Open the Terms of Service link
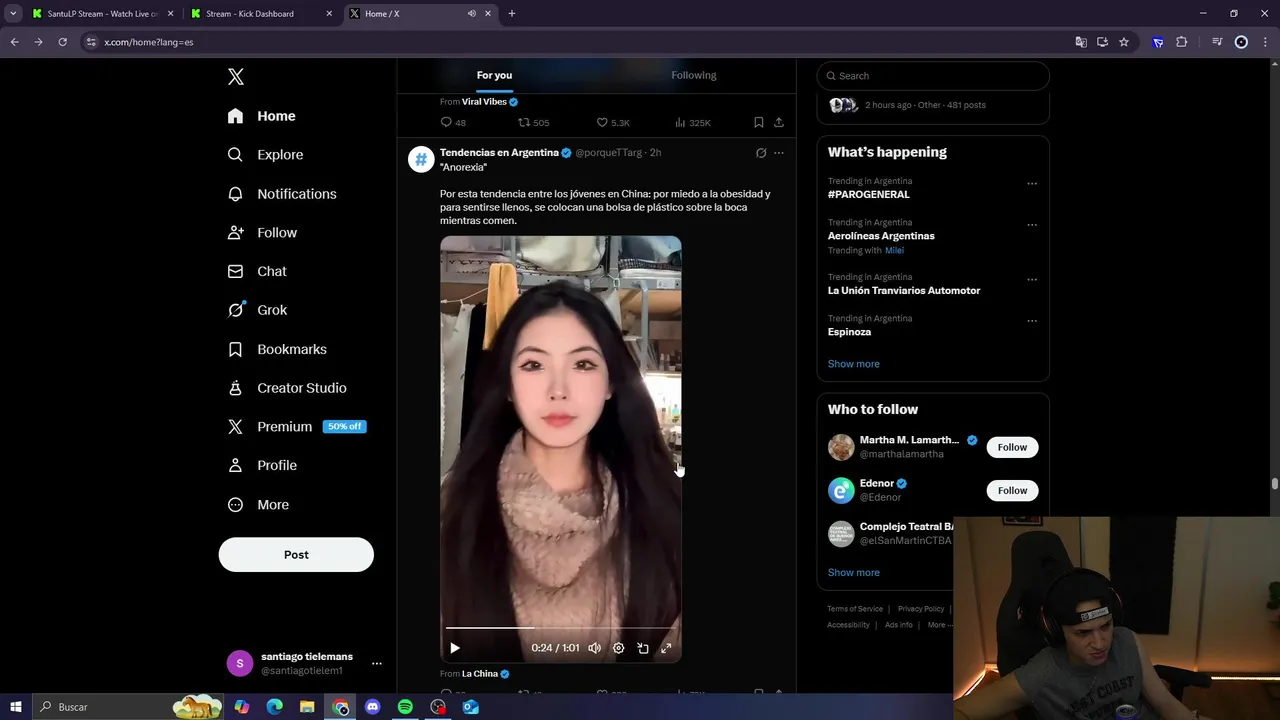 [x=855, y=609]
